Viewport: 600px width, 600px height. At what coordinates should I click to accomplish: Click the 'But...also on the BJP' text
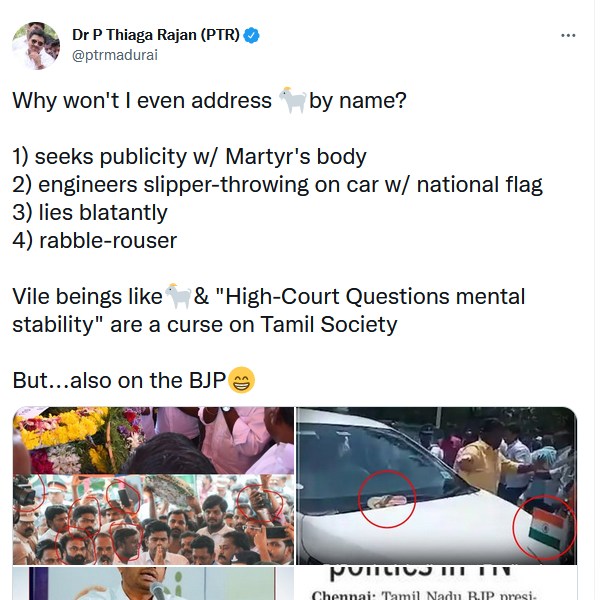pyautogui.click(x=119, y=380)
